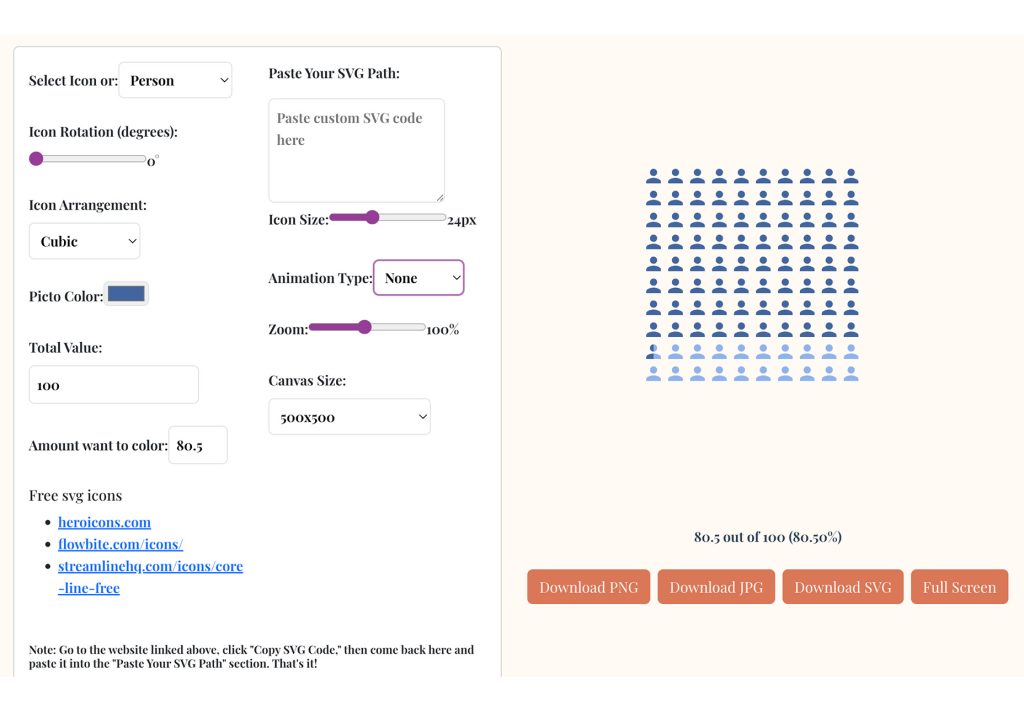Click the Download JPG button
The height and width of the screenshot is (706, 1024).
pyautogui.click(x=716, y=586)
